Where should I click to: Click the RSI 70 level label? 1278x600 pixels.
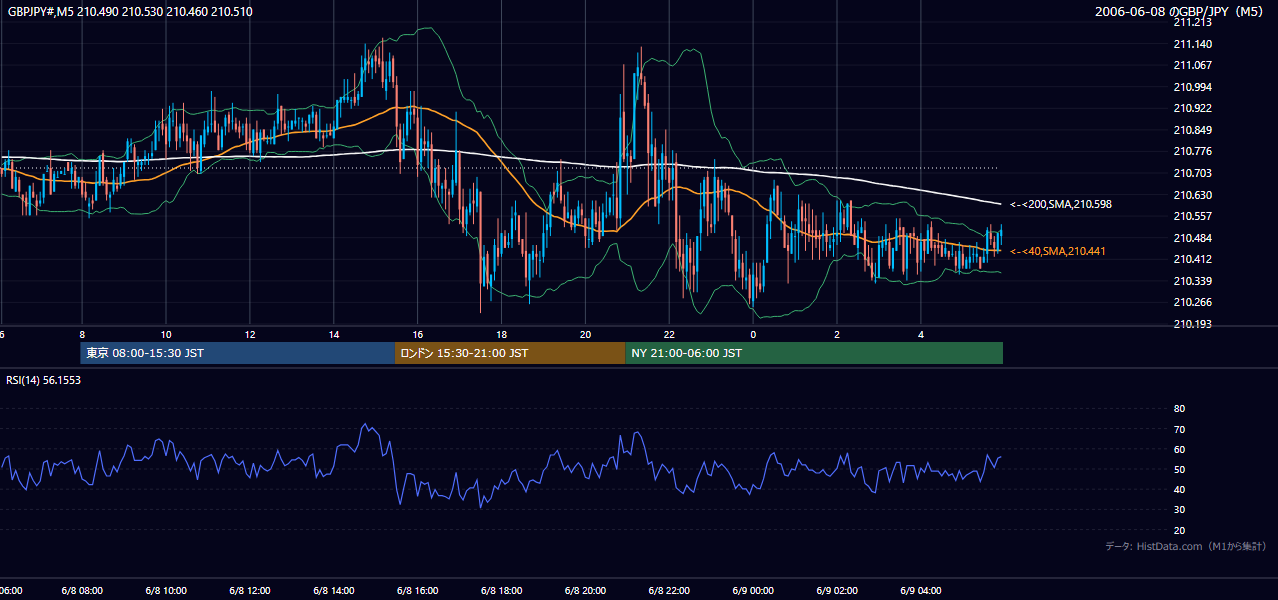(x=1179, y=429)
